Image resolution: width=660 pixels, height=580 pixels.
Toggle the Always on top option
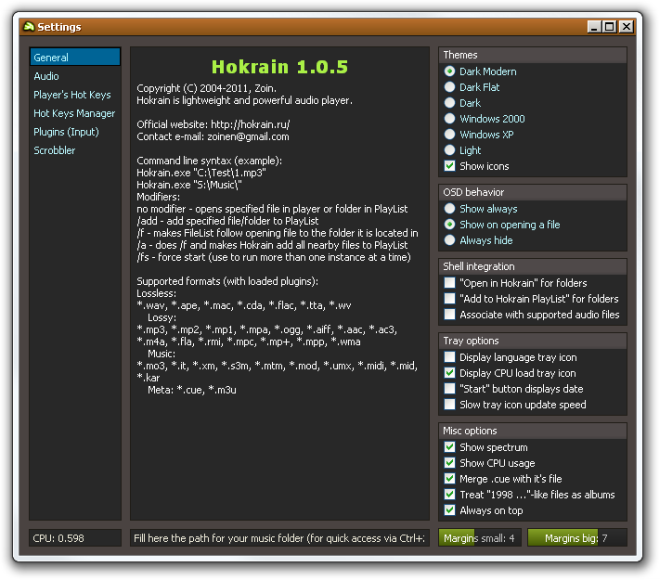[450, 511]
